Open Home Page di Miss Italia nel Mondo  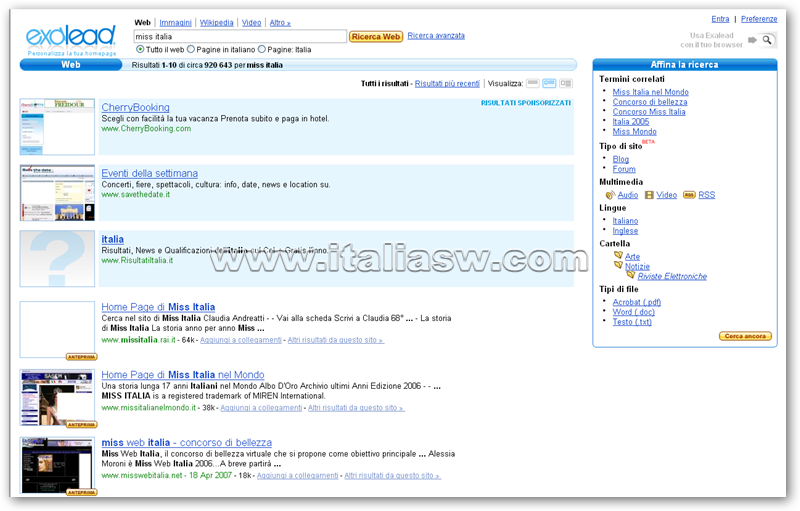point(183,375)
